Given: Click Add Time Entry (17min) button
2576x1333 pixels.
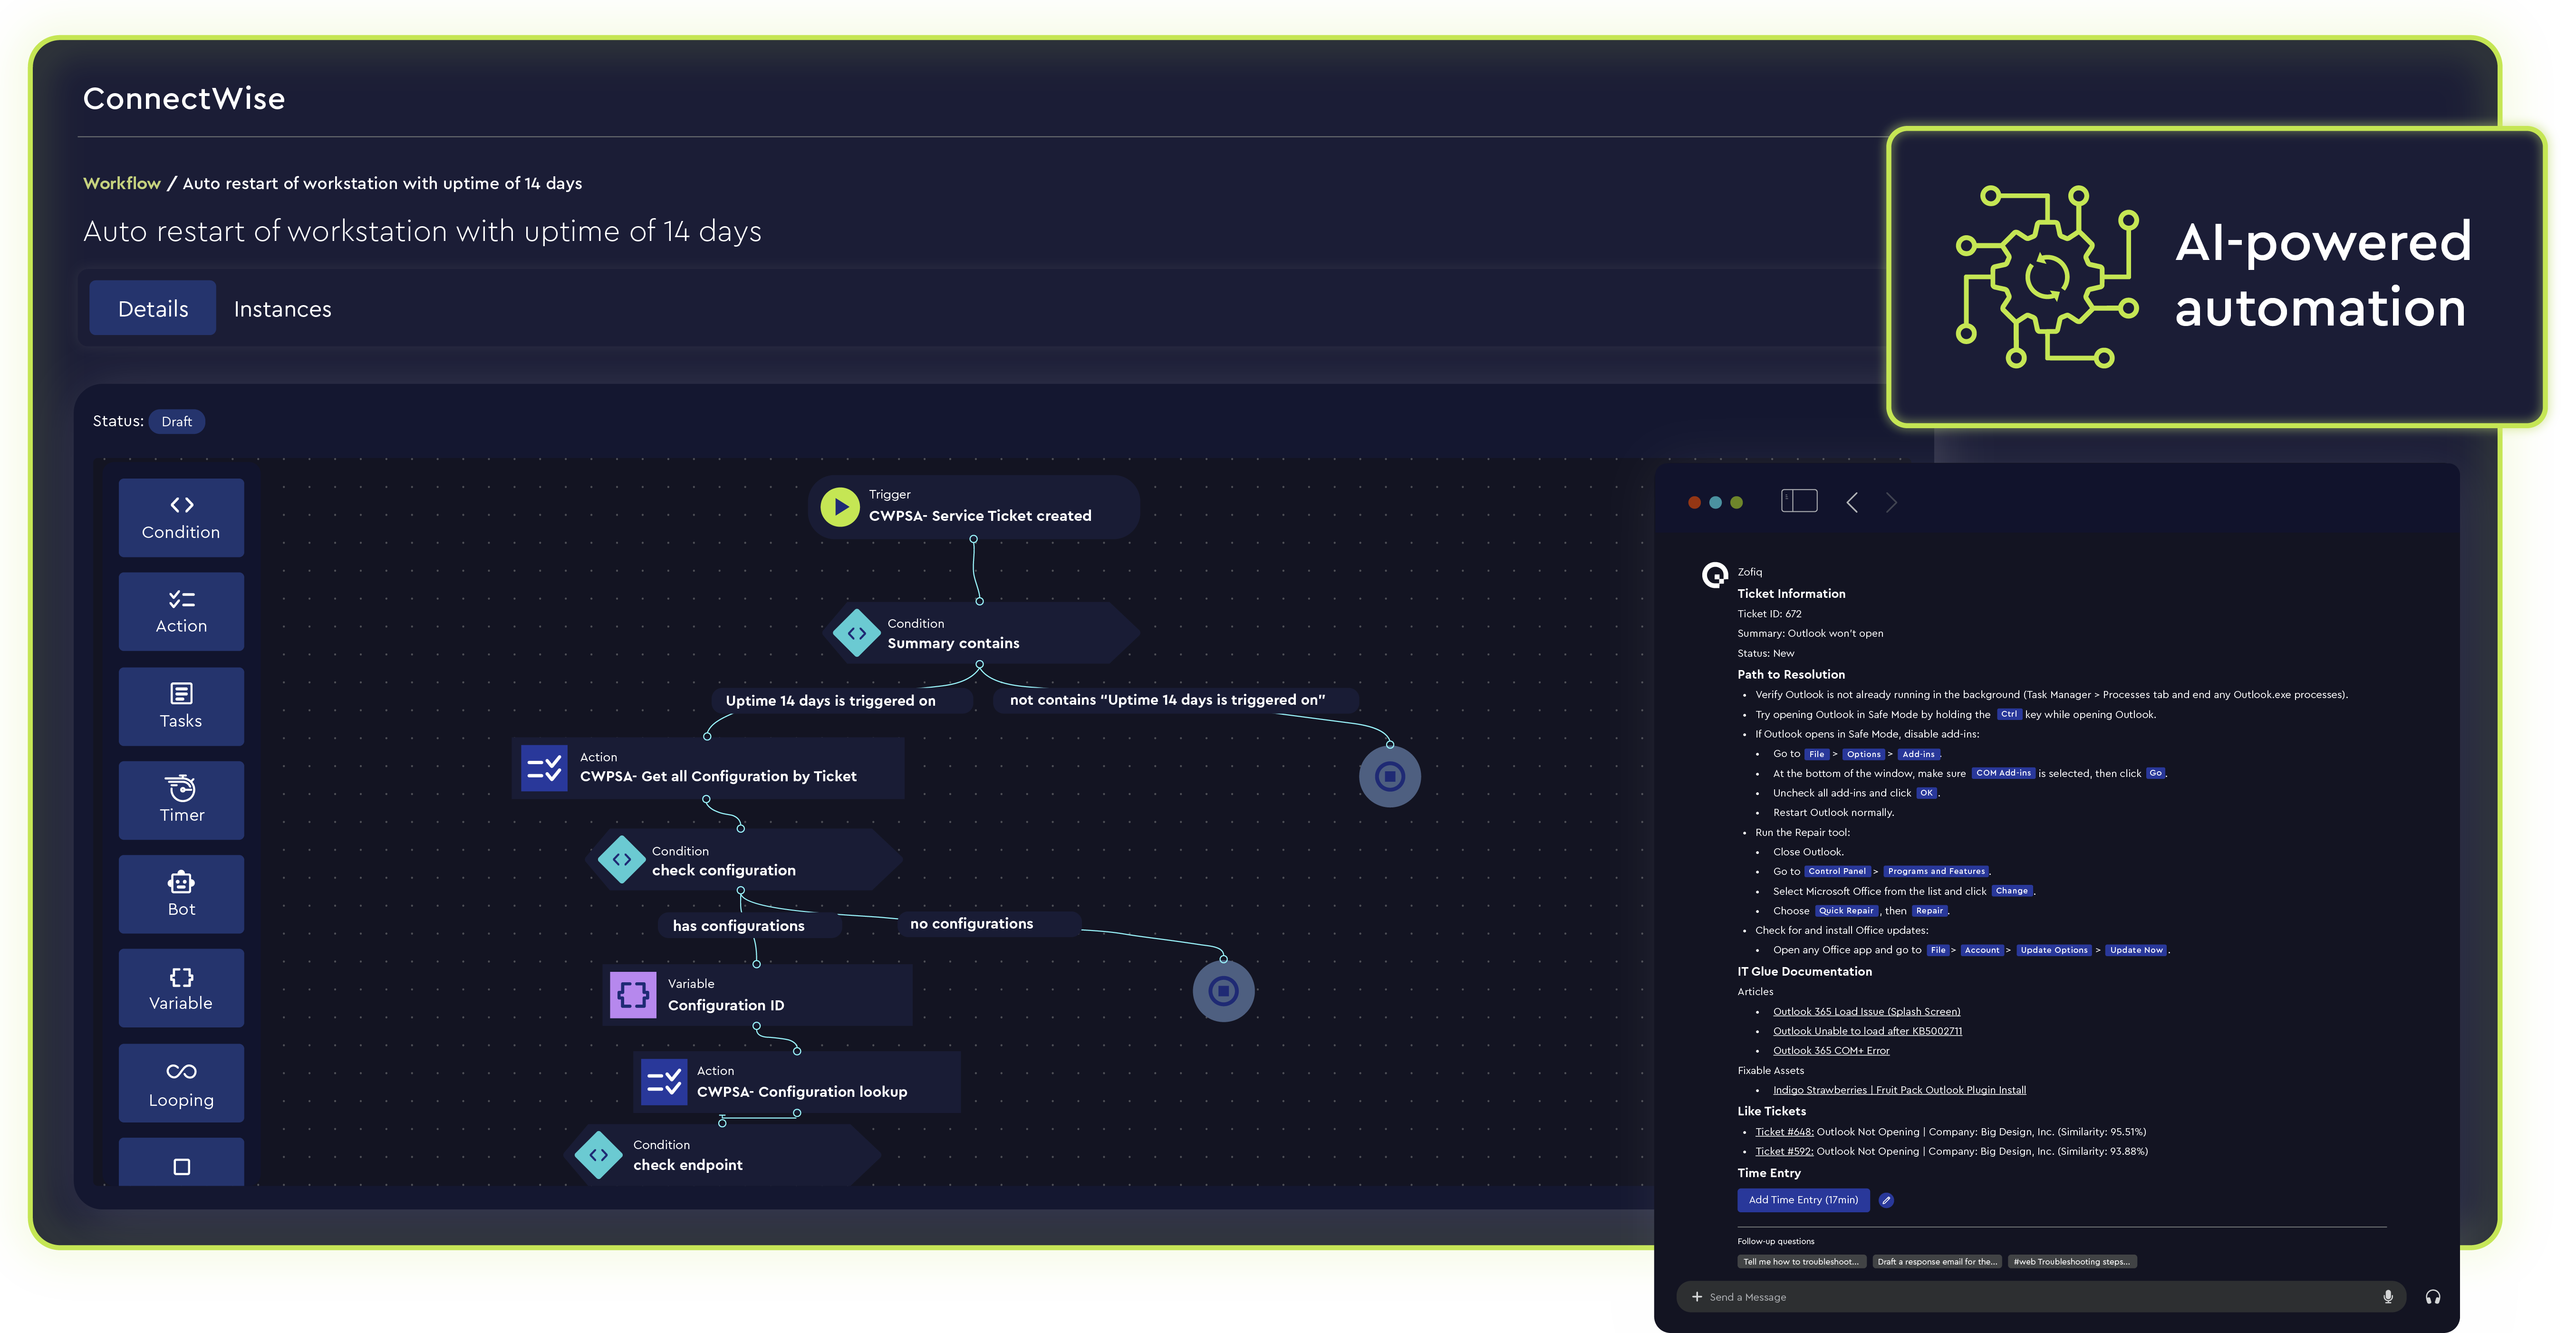Looking at the screenshot, I should (x=1803, y=1200).
